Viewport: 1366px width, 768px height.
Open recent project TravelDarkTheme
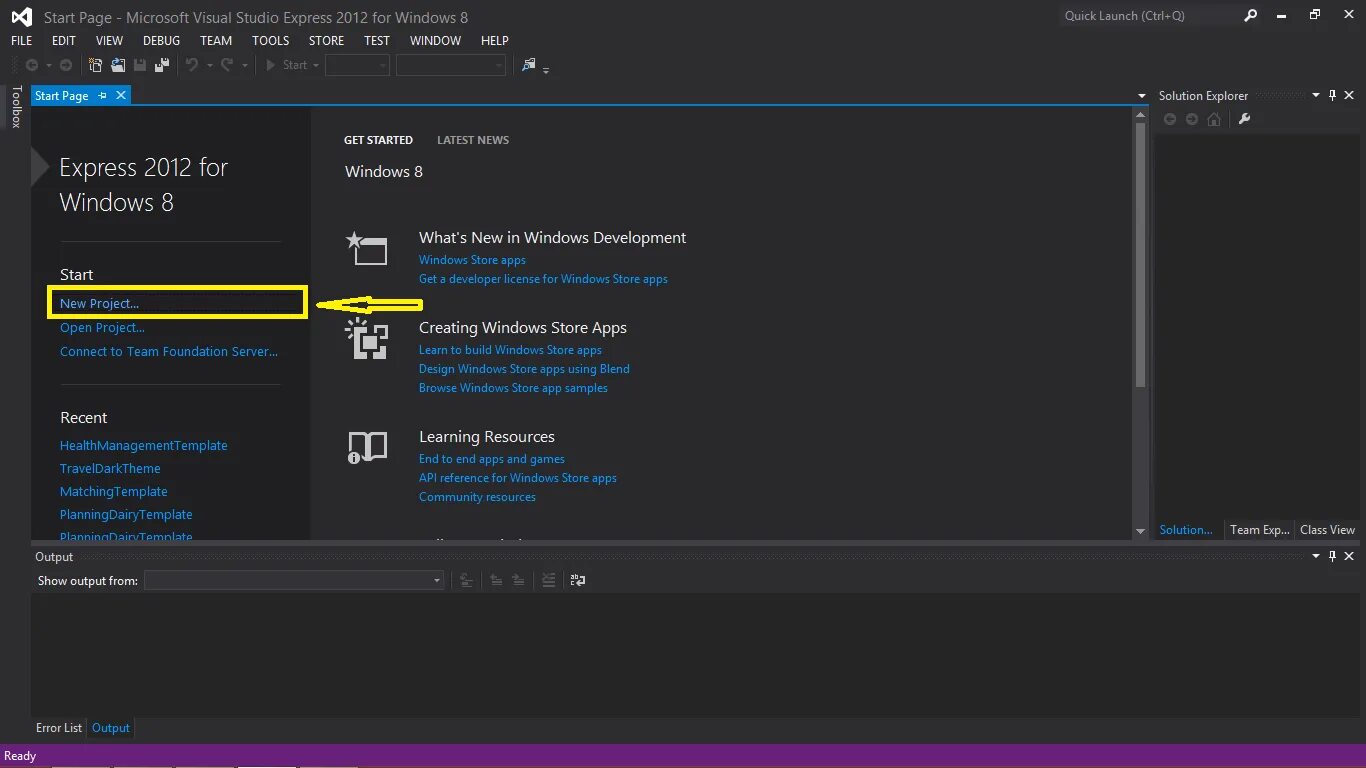[110, 468]
